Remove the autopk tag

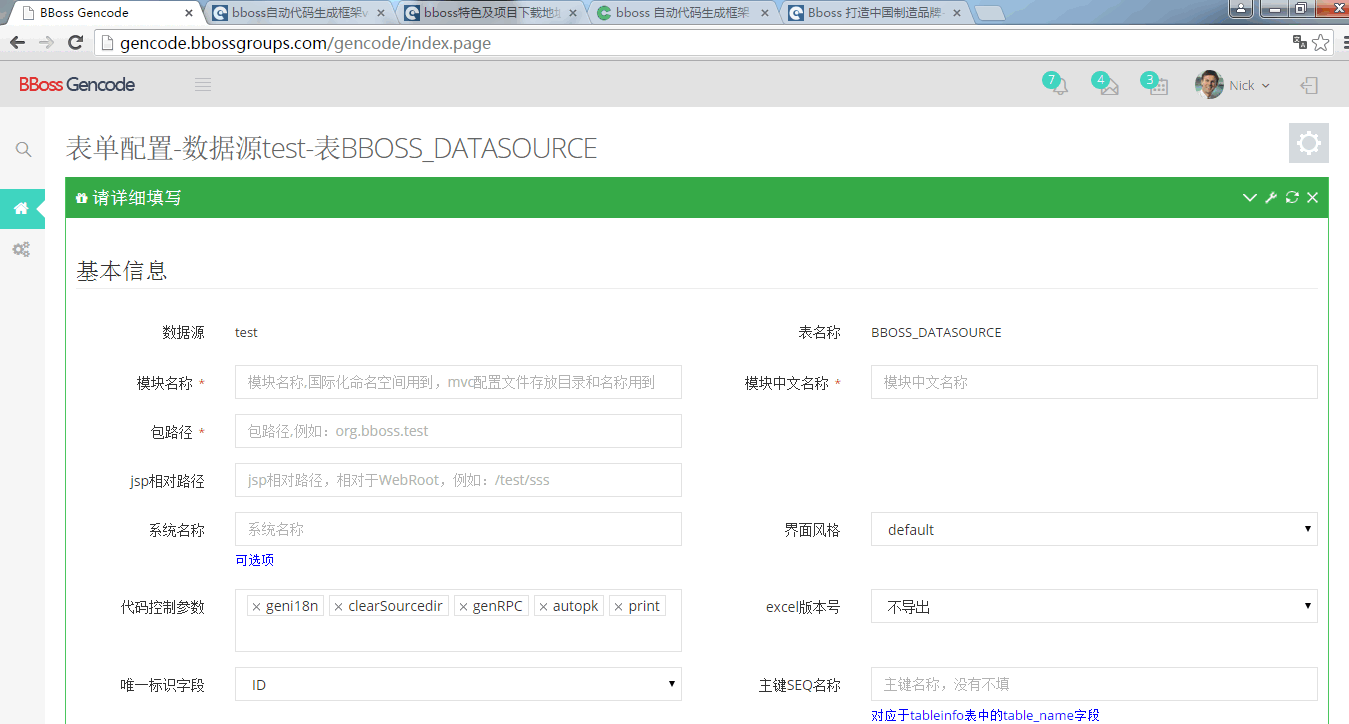coord(543,607)
